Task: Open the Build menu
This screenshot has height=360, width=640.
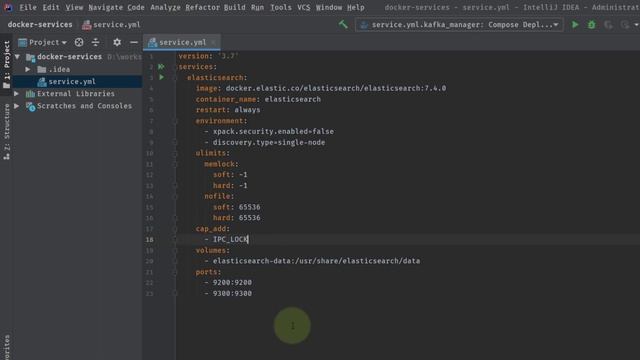Action: click(x=235, y=7)
